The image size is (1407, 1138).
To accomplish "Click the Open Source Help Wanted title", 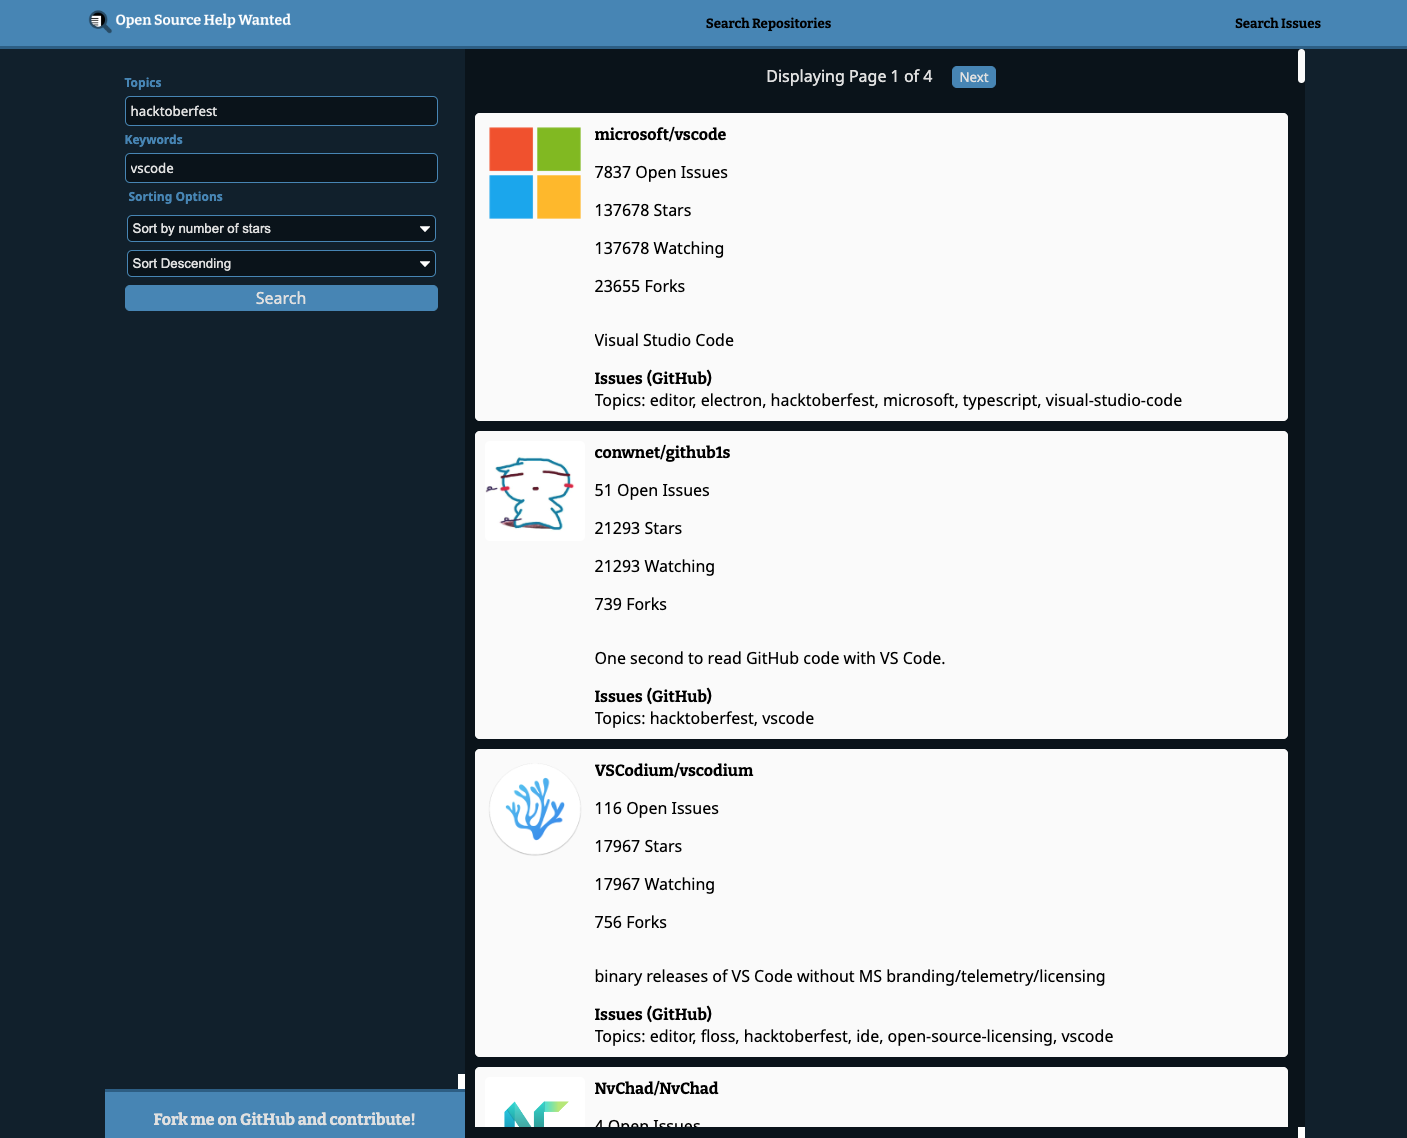I will 203,20.
